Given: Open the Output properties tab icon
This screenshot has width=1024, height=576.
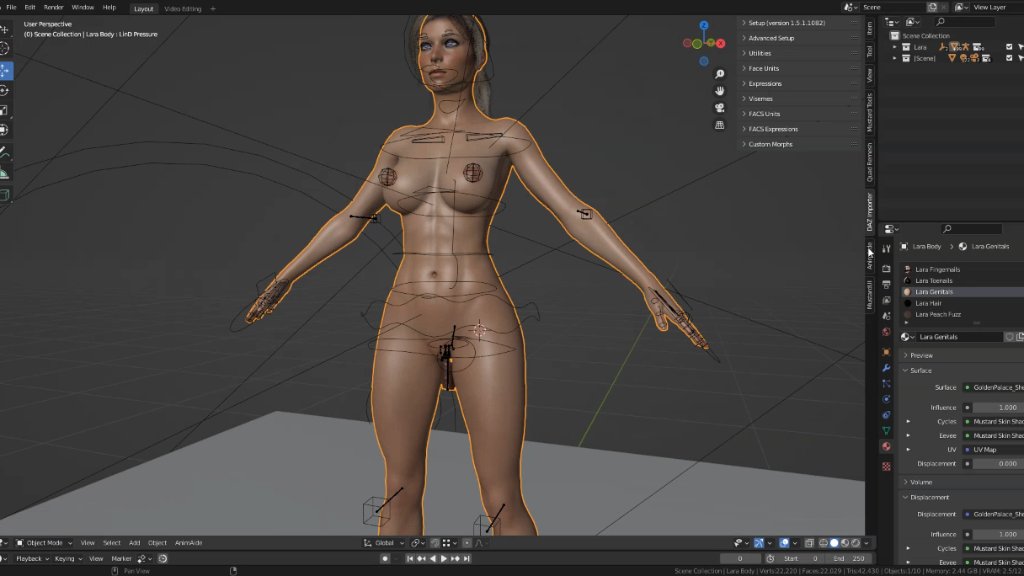Looking at the screenshot, I should coord(886,285).
